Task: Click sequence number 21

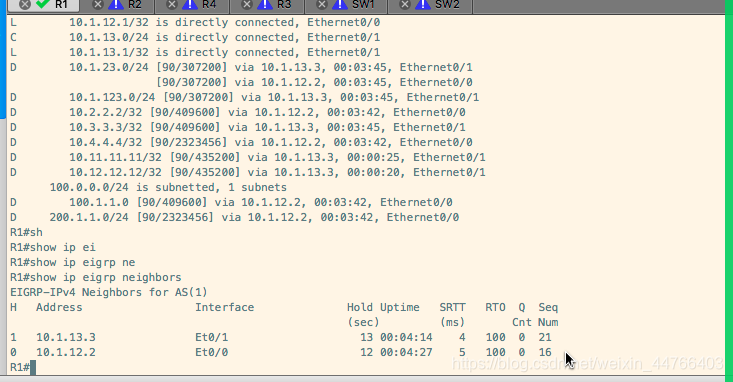Action: point(545,337)
